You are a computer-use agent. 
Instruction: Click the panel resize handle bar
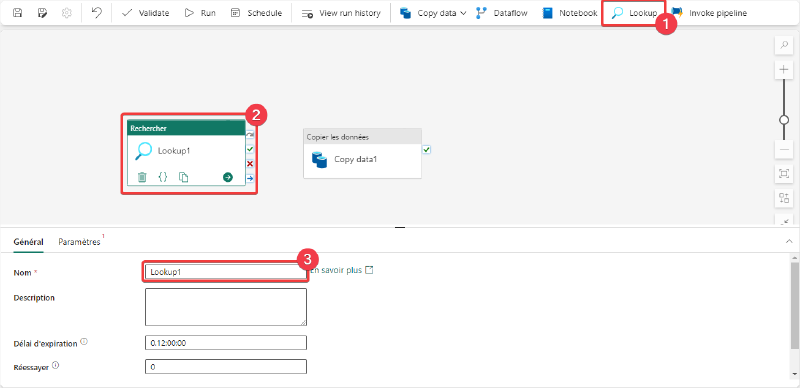point(400,228)
